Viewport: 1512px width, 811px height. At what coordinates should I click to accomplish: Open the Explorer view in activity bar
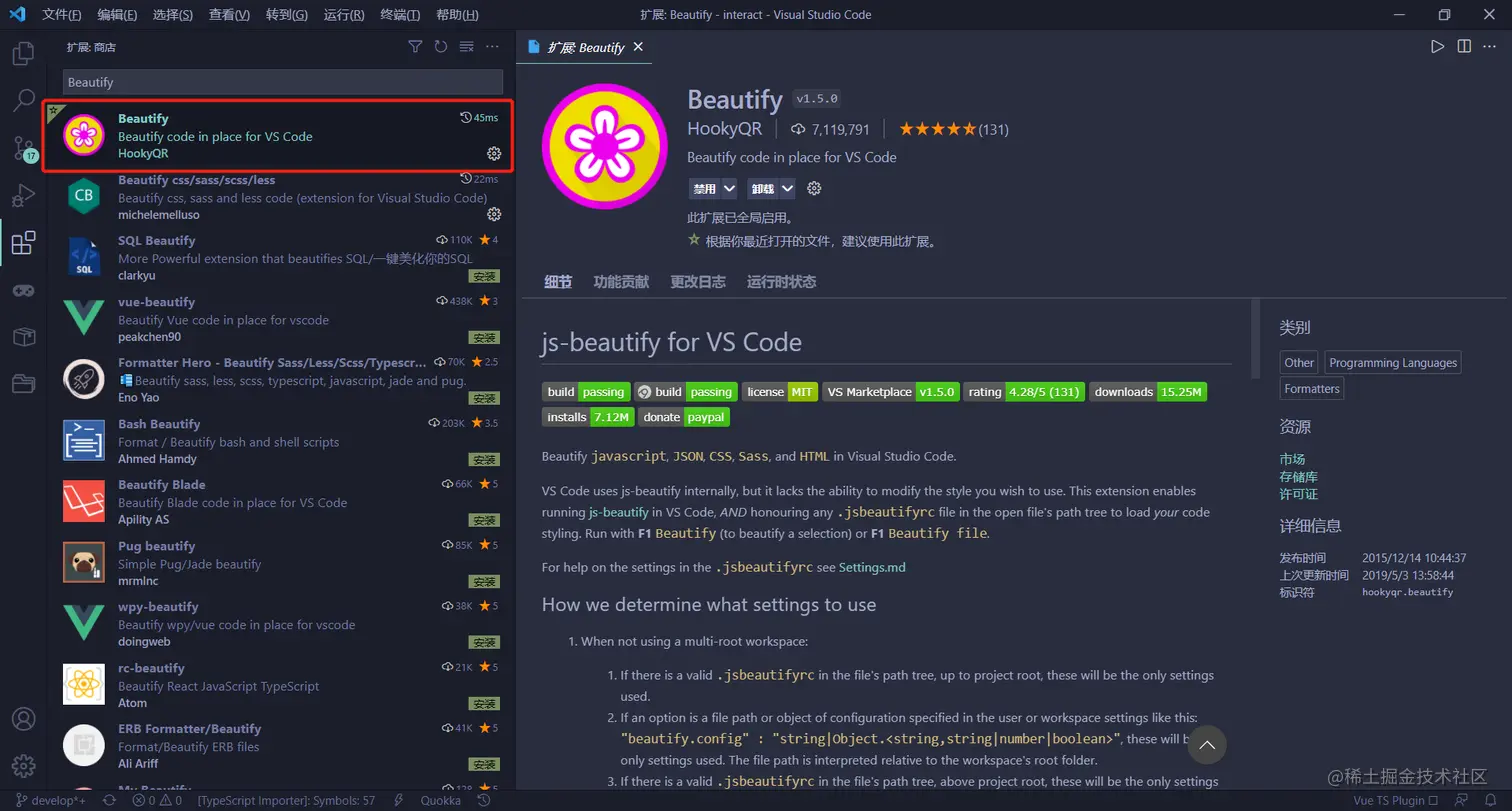(23, 53)
